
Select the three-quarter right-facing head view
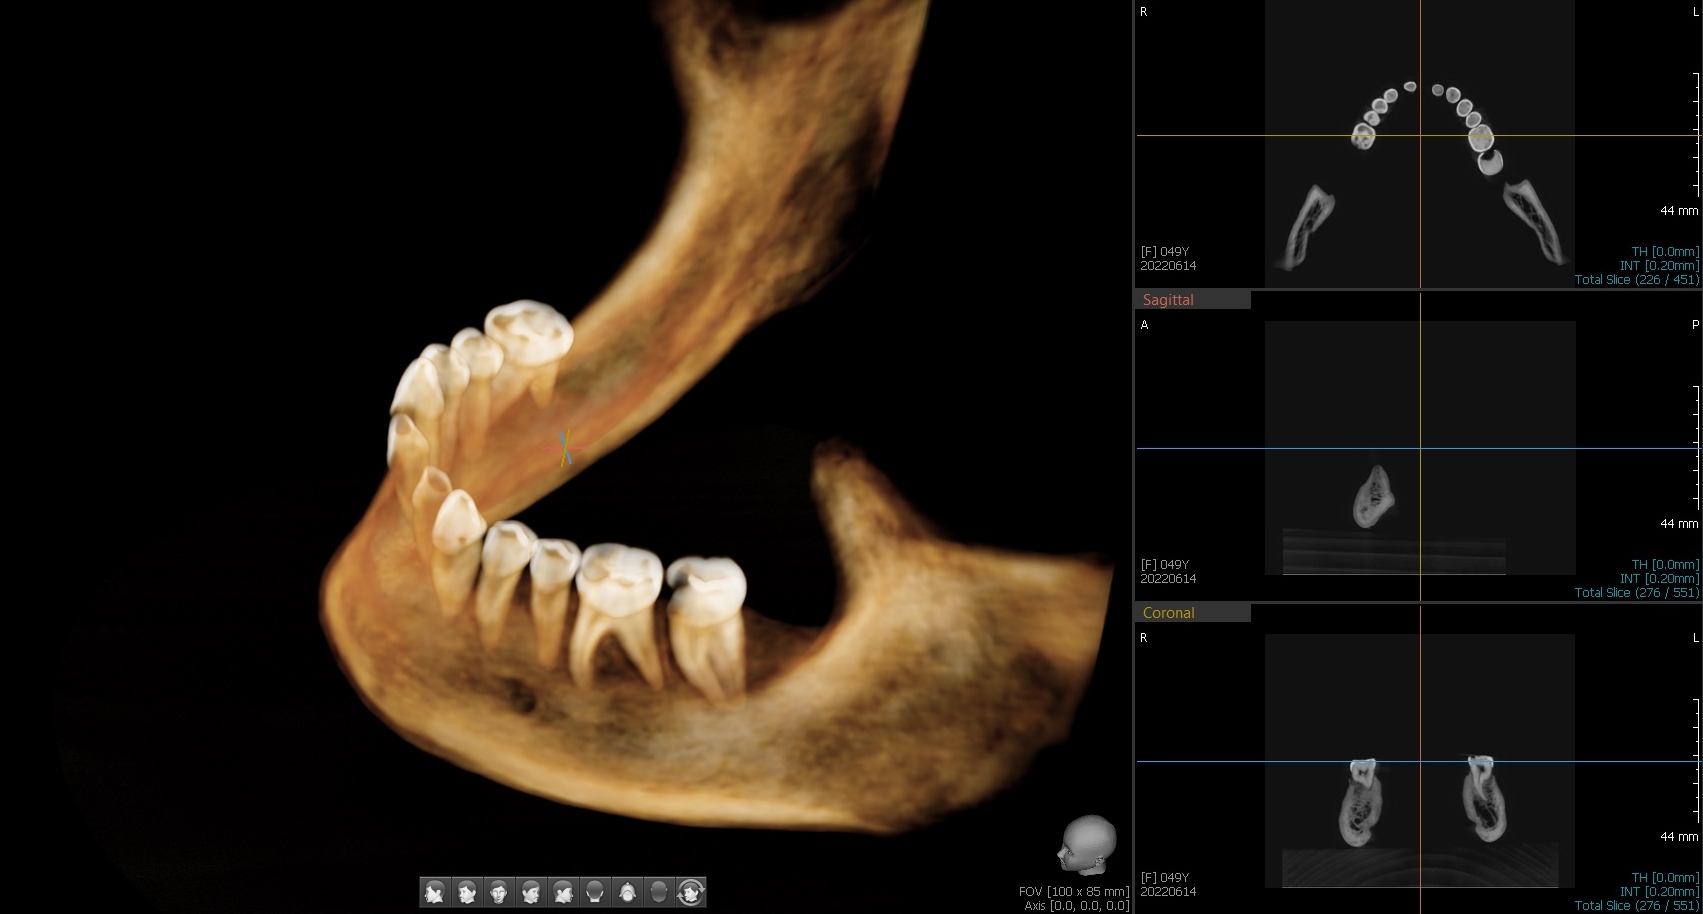(530, 892)
